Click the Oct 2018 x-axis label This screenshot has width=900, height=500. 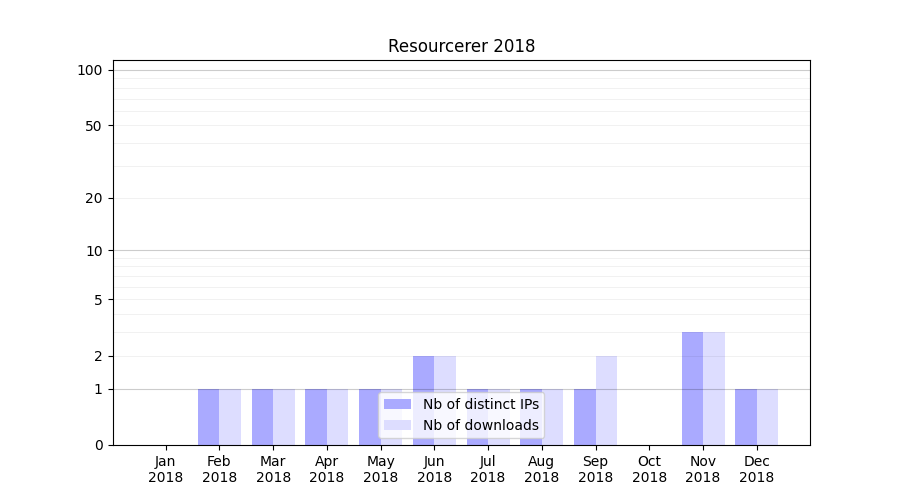[x=649, y=469]
